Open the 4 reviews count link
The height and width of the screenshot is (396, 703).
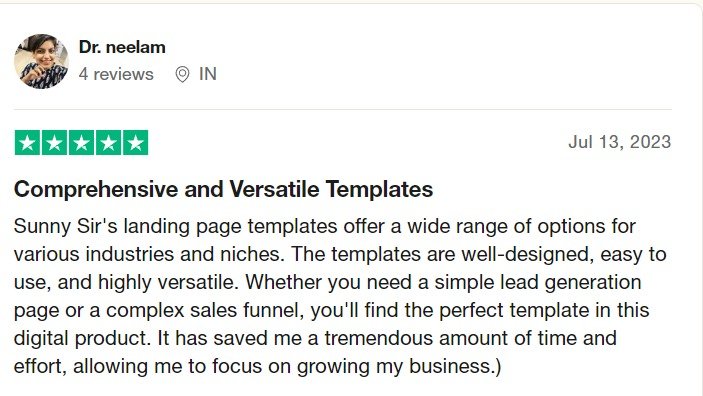[x=116, y=74]
